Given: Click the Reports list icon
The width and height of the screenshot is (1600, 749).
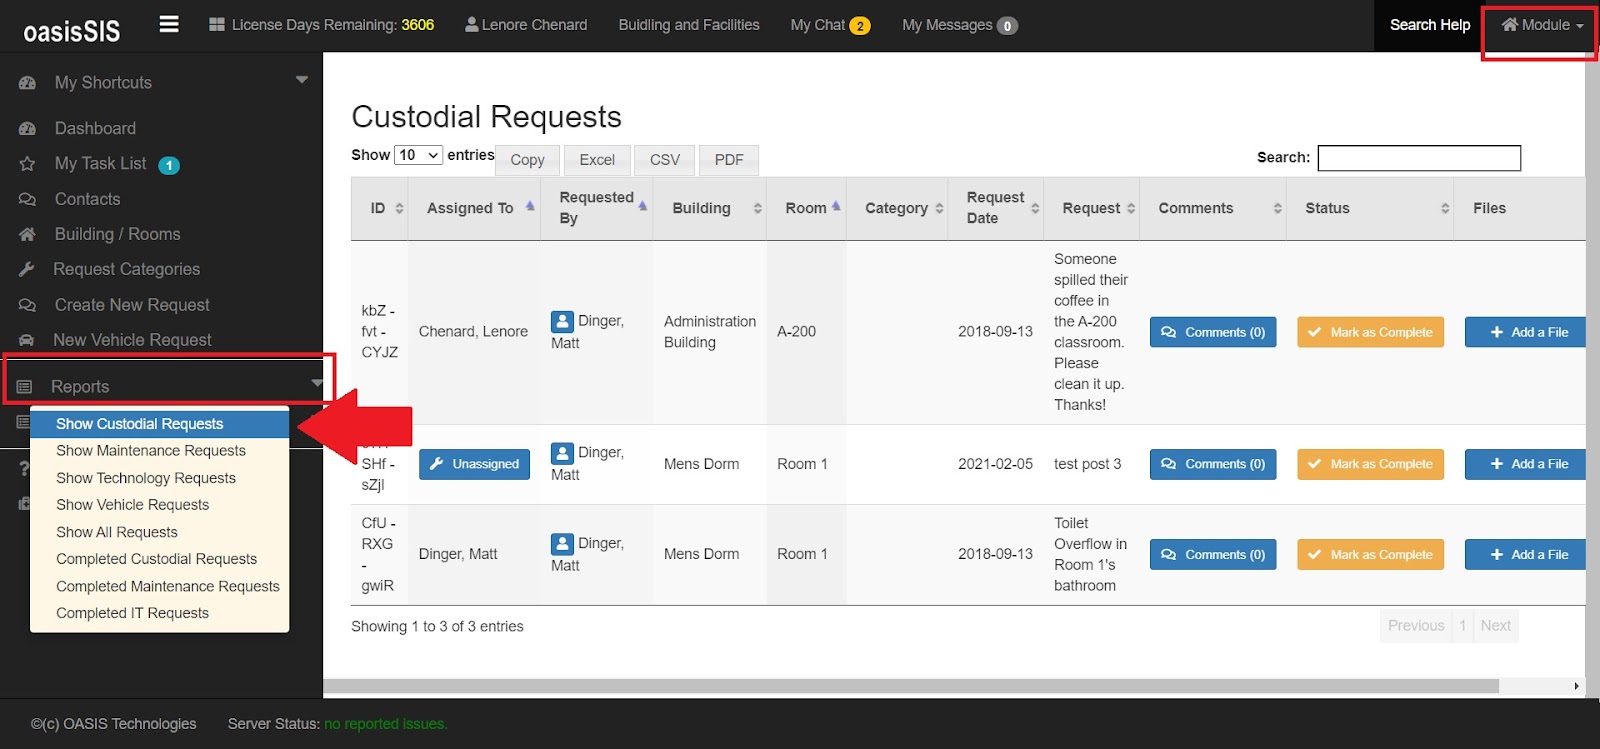Looking at the screenshot, I should 25,387.
